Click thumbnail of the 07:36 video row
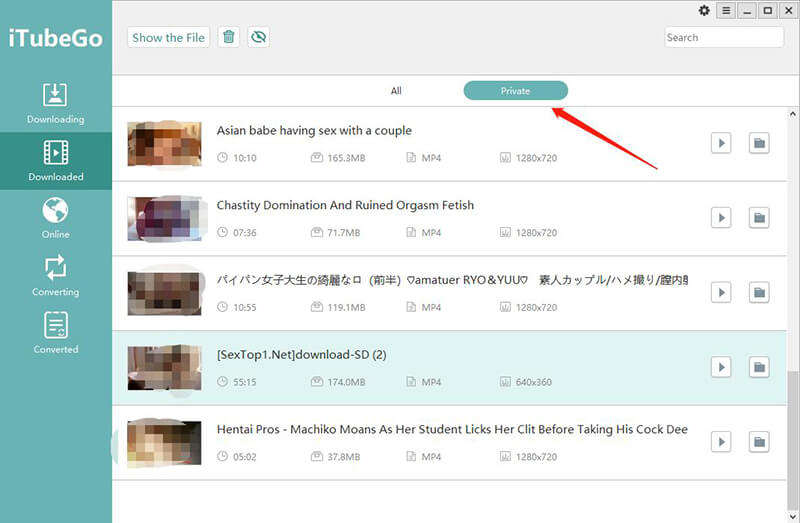800x523 pixels. tap(164, 218)
